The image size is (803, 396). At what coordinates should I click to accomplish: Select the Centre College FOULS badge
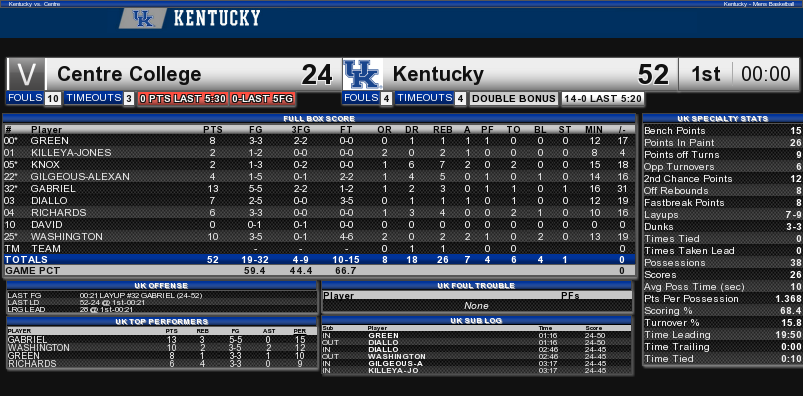tap(34, 98)
